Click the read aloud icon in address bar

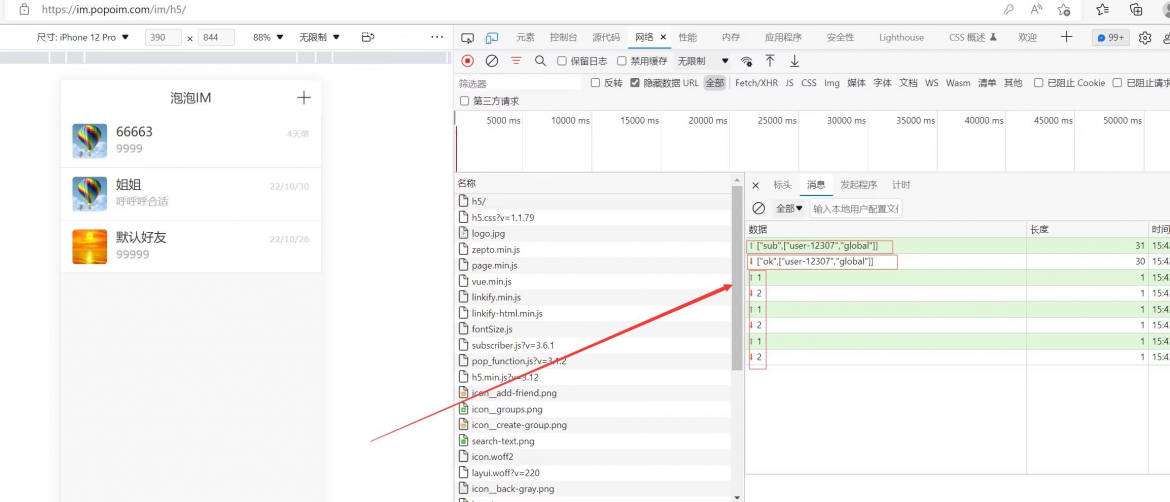tap(1036, 10)
